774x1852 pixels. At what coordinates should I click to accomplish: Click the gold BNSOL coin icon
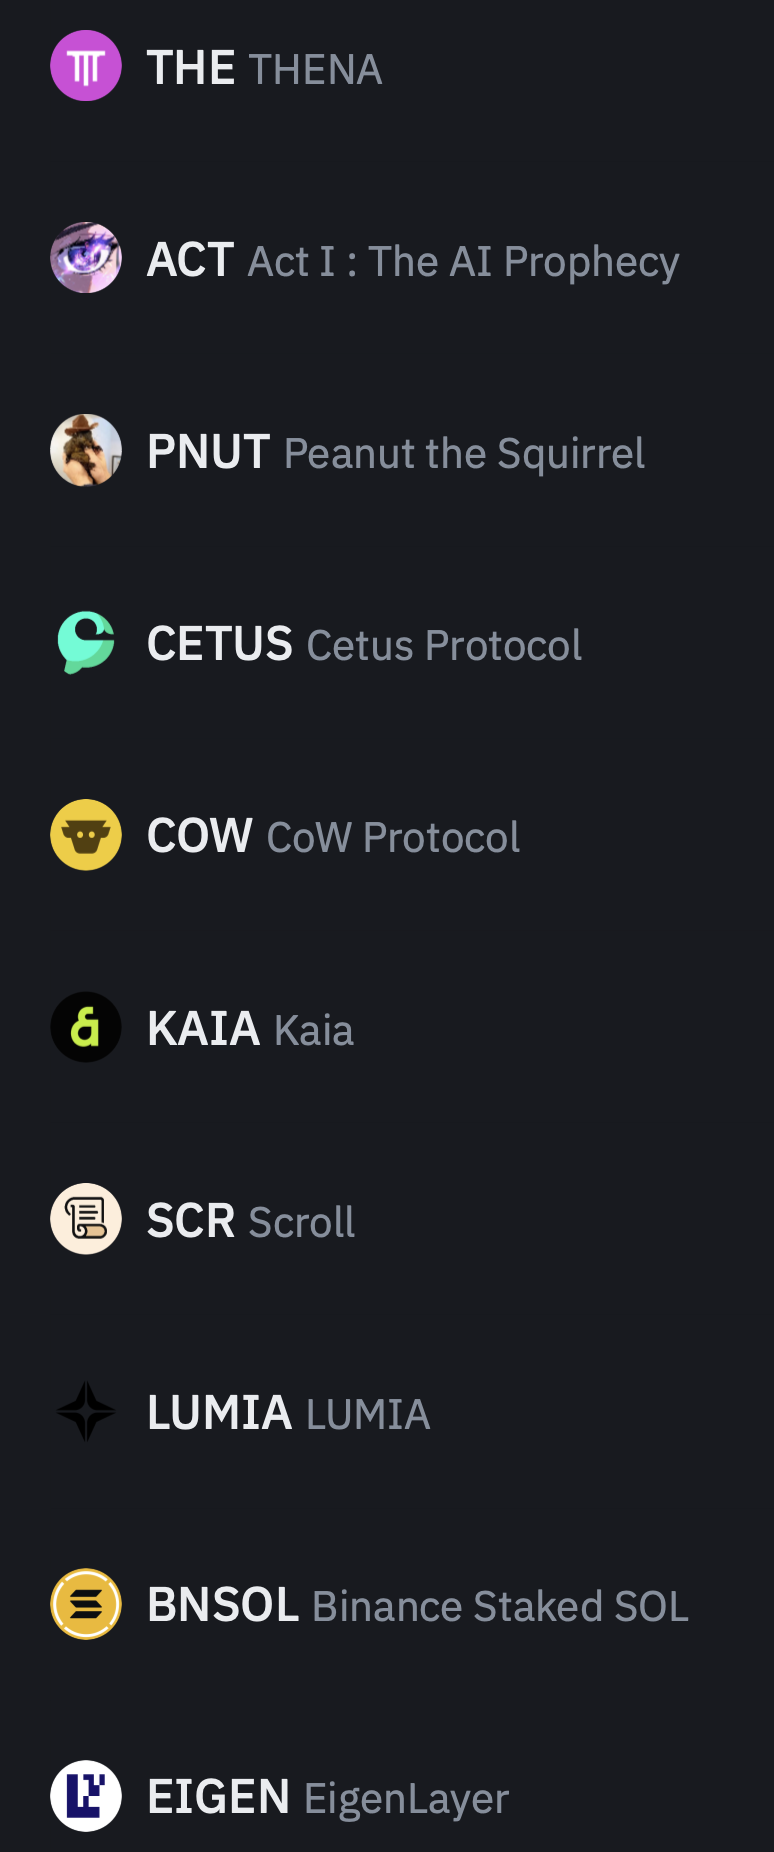coord(86,1604)
